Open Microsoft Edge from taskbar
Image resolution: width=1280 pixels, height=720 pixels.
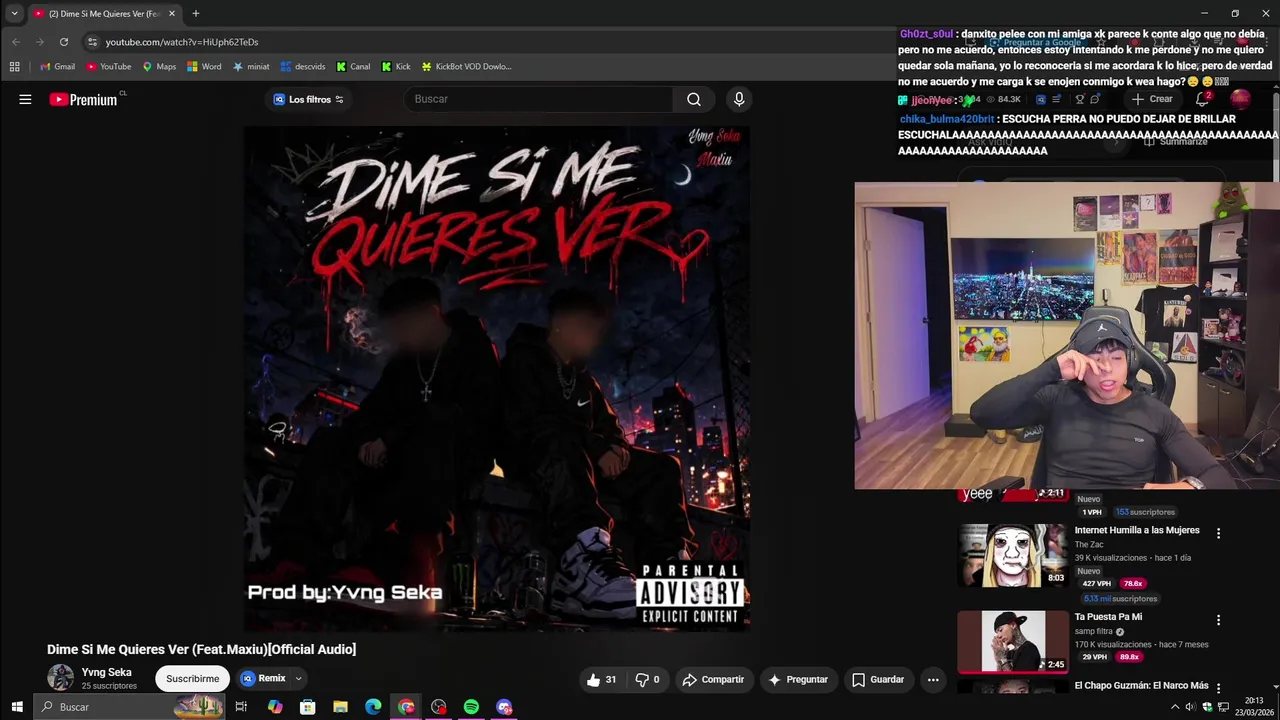point(373,707)
